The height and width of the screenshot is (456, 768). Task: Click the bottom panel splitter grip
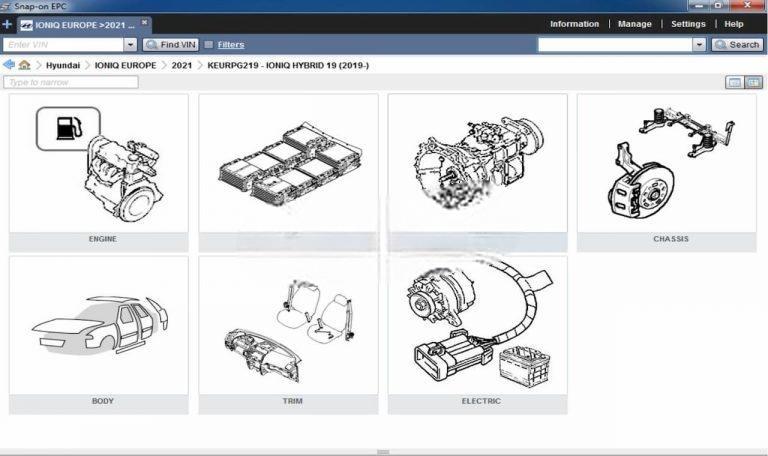tap(384, 452)
